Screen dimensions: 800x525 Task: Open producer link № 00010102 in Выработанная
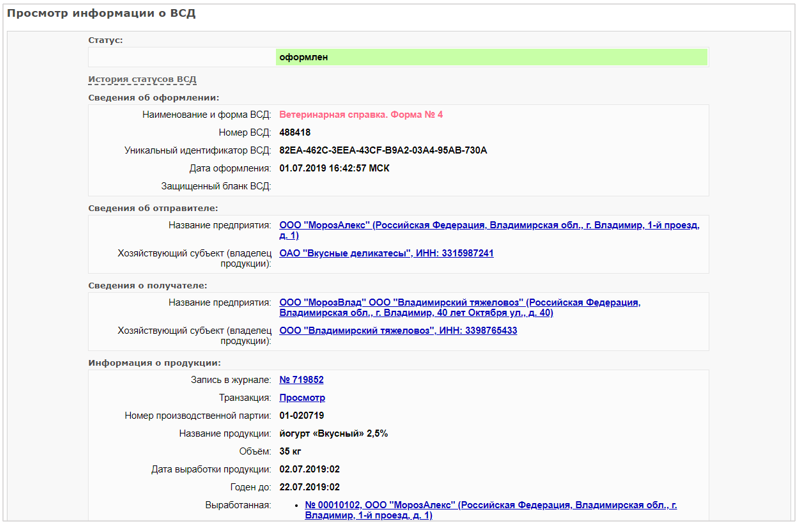click(x=490, y=506)
